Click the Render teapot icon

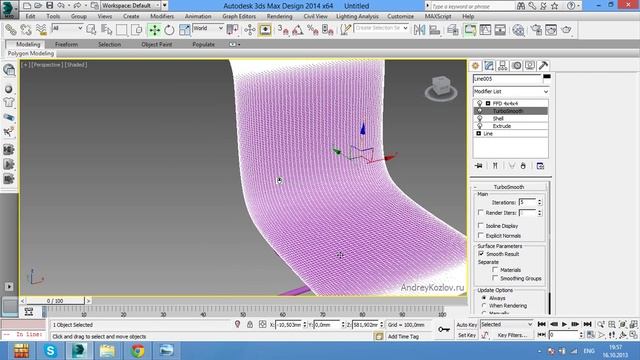(x=566, y=30)
